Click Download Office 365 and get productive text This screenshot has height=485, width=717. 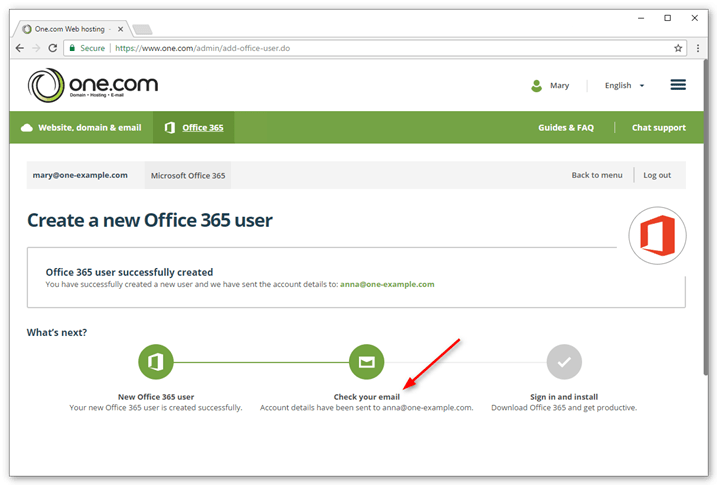coord(564,407)
